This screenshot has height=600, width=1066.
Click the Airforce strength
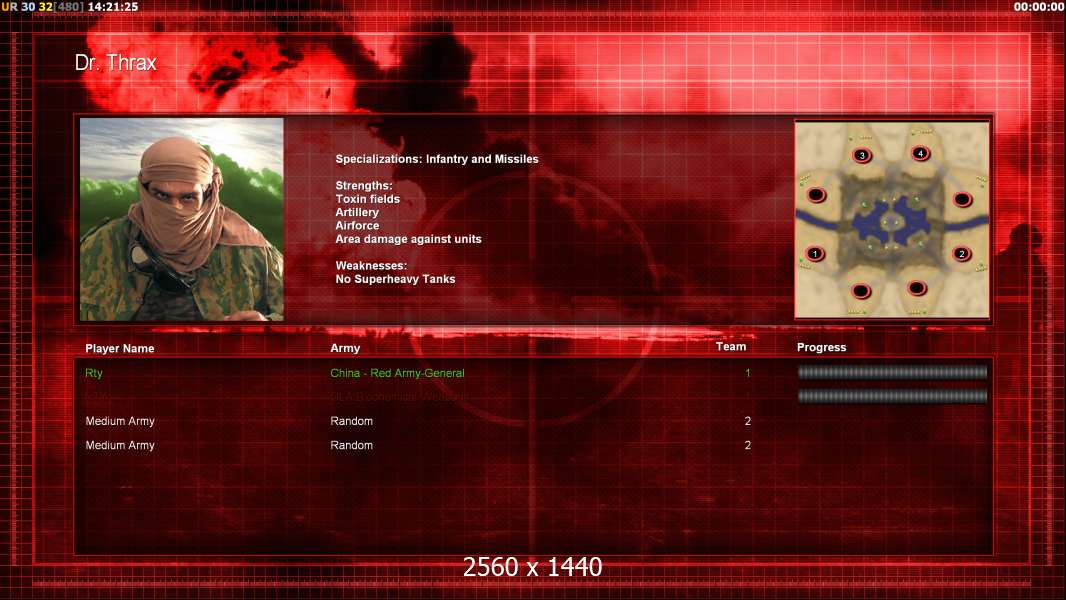tap(357, 226)
